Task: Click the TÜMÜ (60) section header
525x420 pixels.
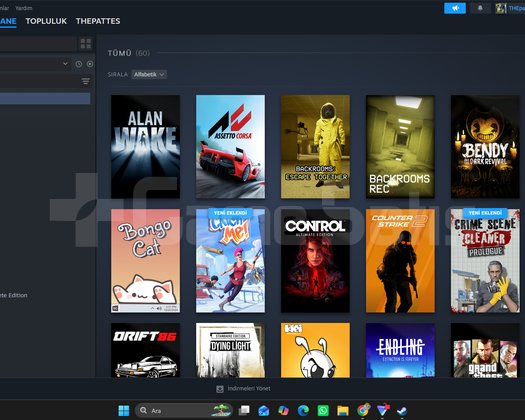Action: pos(129,53)
